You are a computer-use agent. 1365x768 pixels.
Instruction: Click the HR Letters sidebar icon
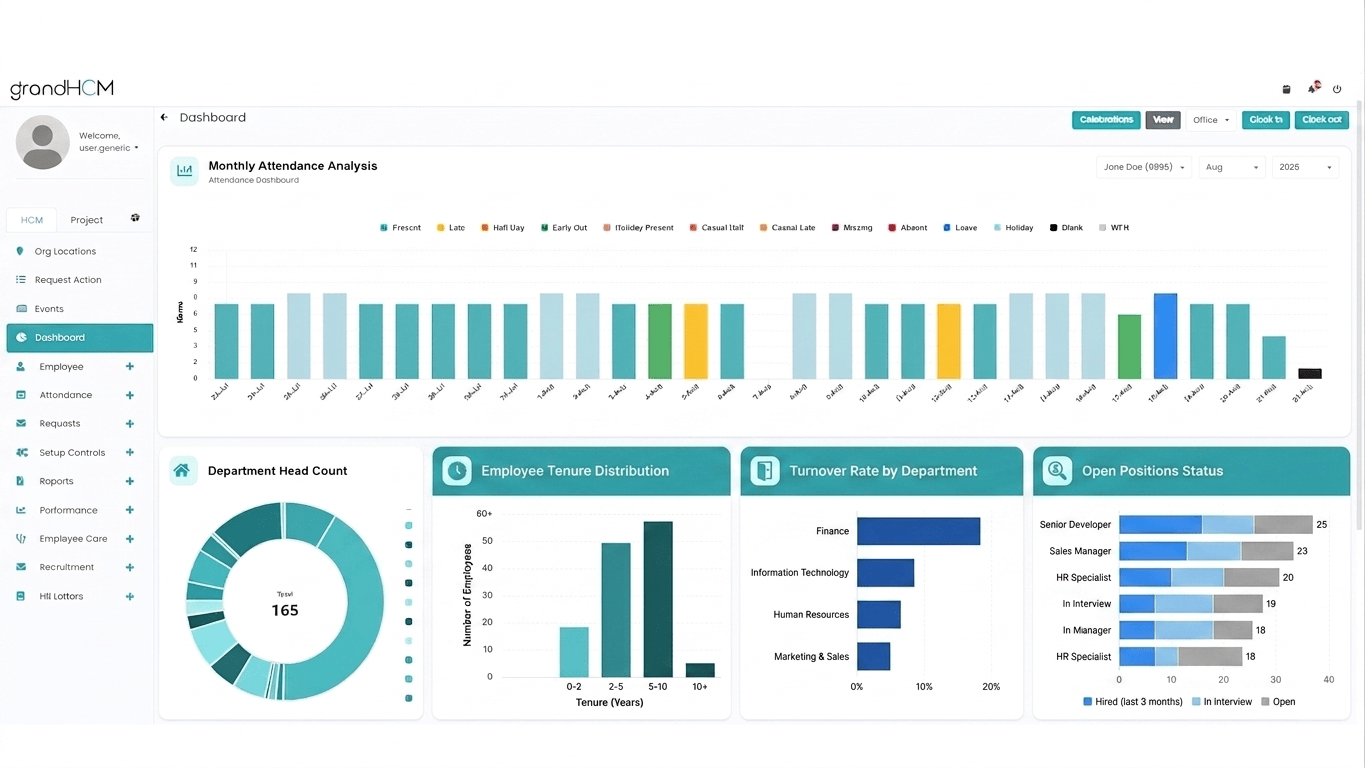(x=21, y=596)
